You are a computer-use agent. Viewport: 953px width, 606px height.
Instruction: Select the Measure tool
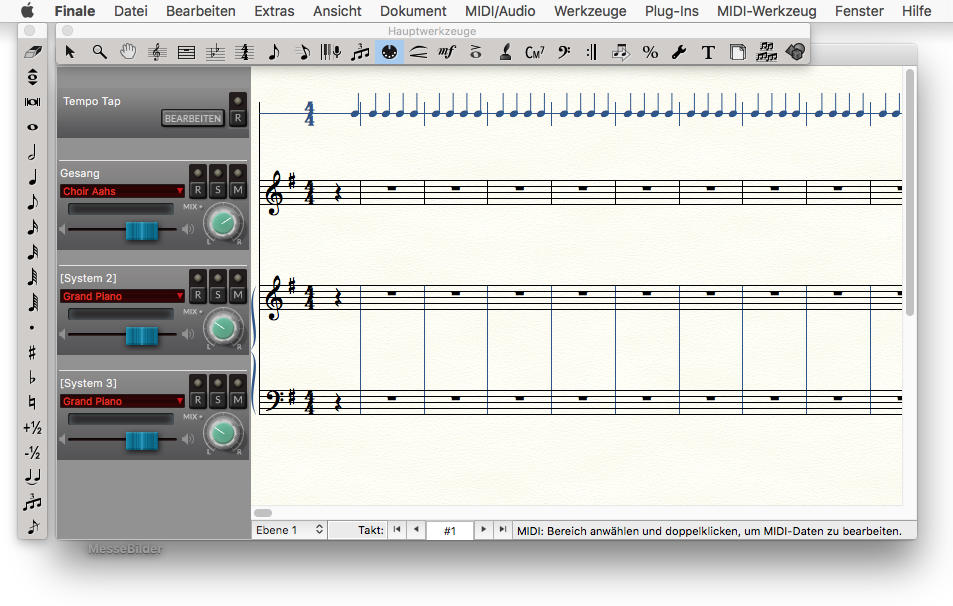[186, 52]
